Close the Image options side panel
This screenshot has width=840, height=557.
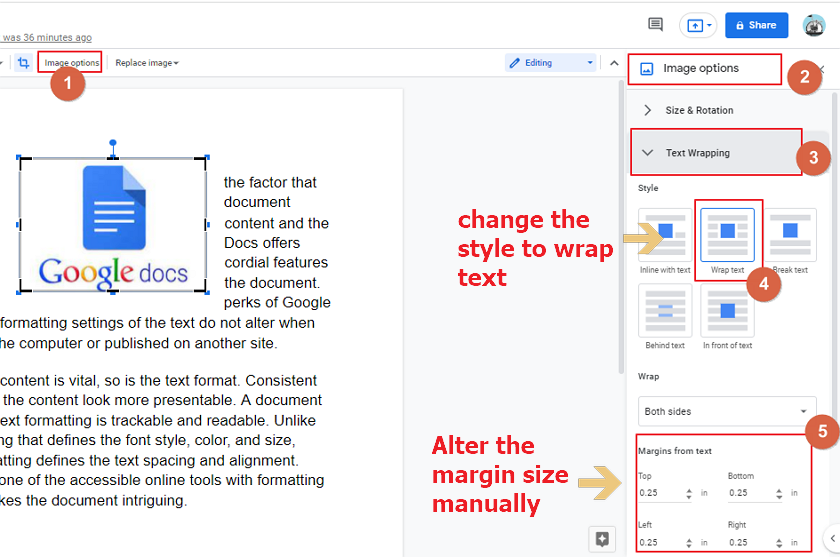822,69
